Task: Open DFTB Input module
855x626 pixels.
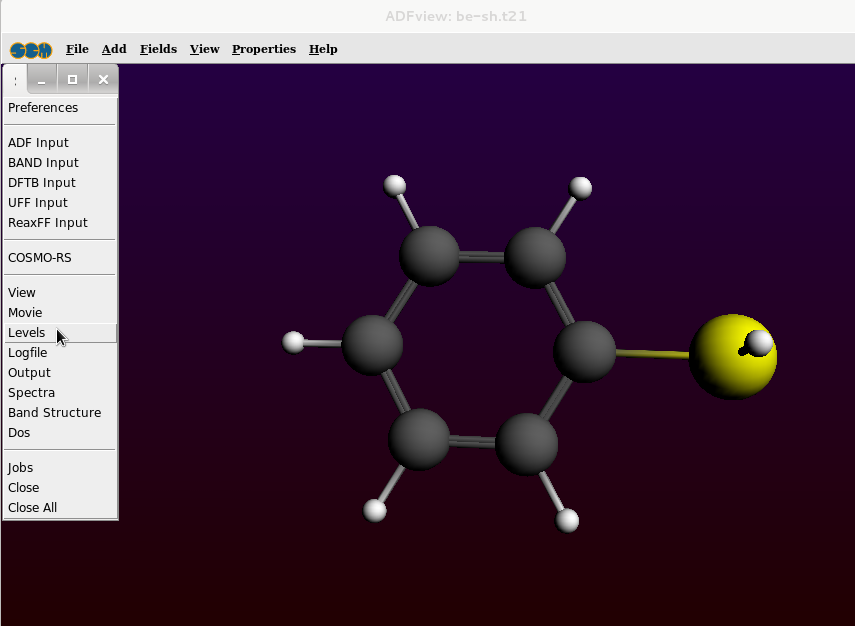Action: [42, 183]
